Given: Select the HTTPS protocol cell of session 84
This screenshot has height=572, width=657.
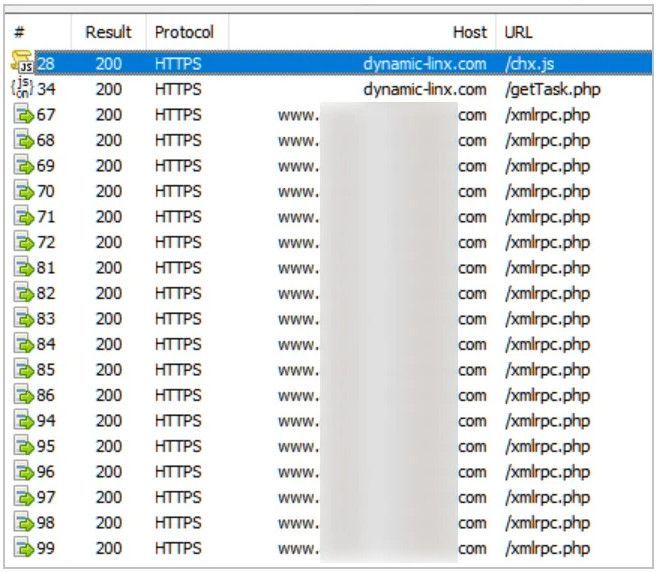Looking at the screenshot, I should [178, 344].
